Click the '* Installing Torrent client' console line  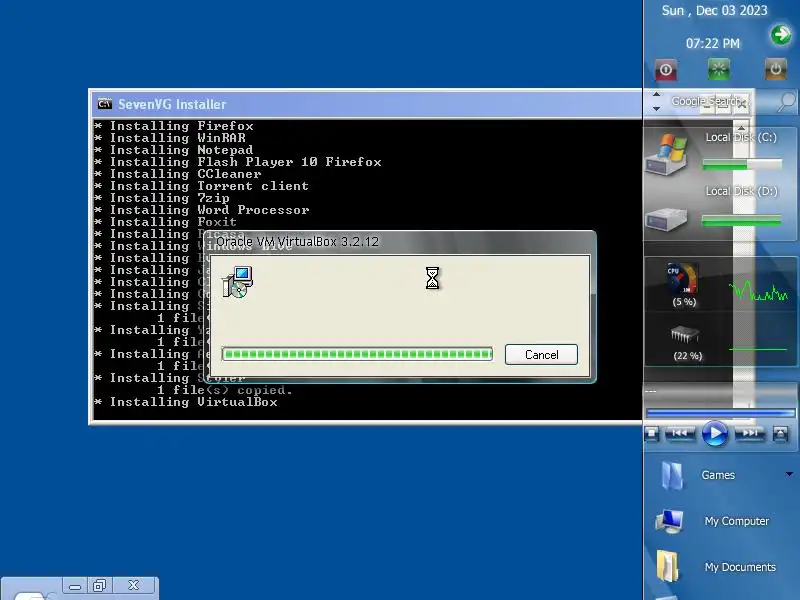coord(202,186)
